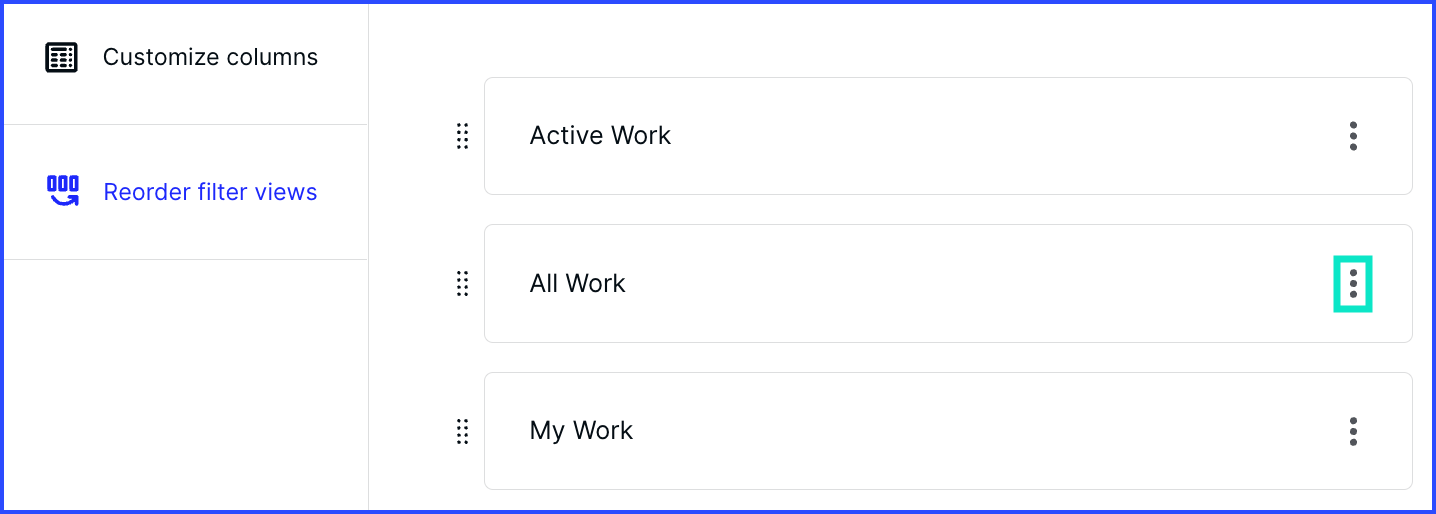Click empty area of Active Work row

1000,136
